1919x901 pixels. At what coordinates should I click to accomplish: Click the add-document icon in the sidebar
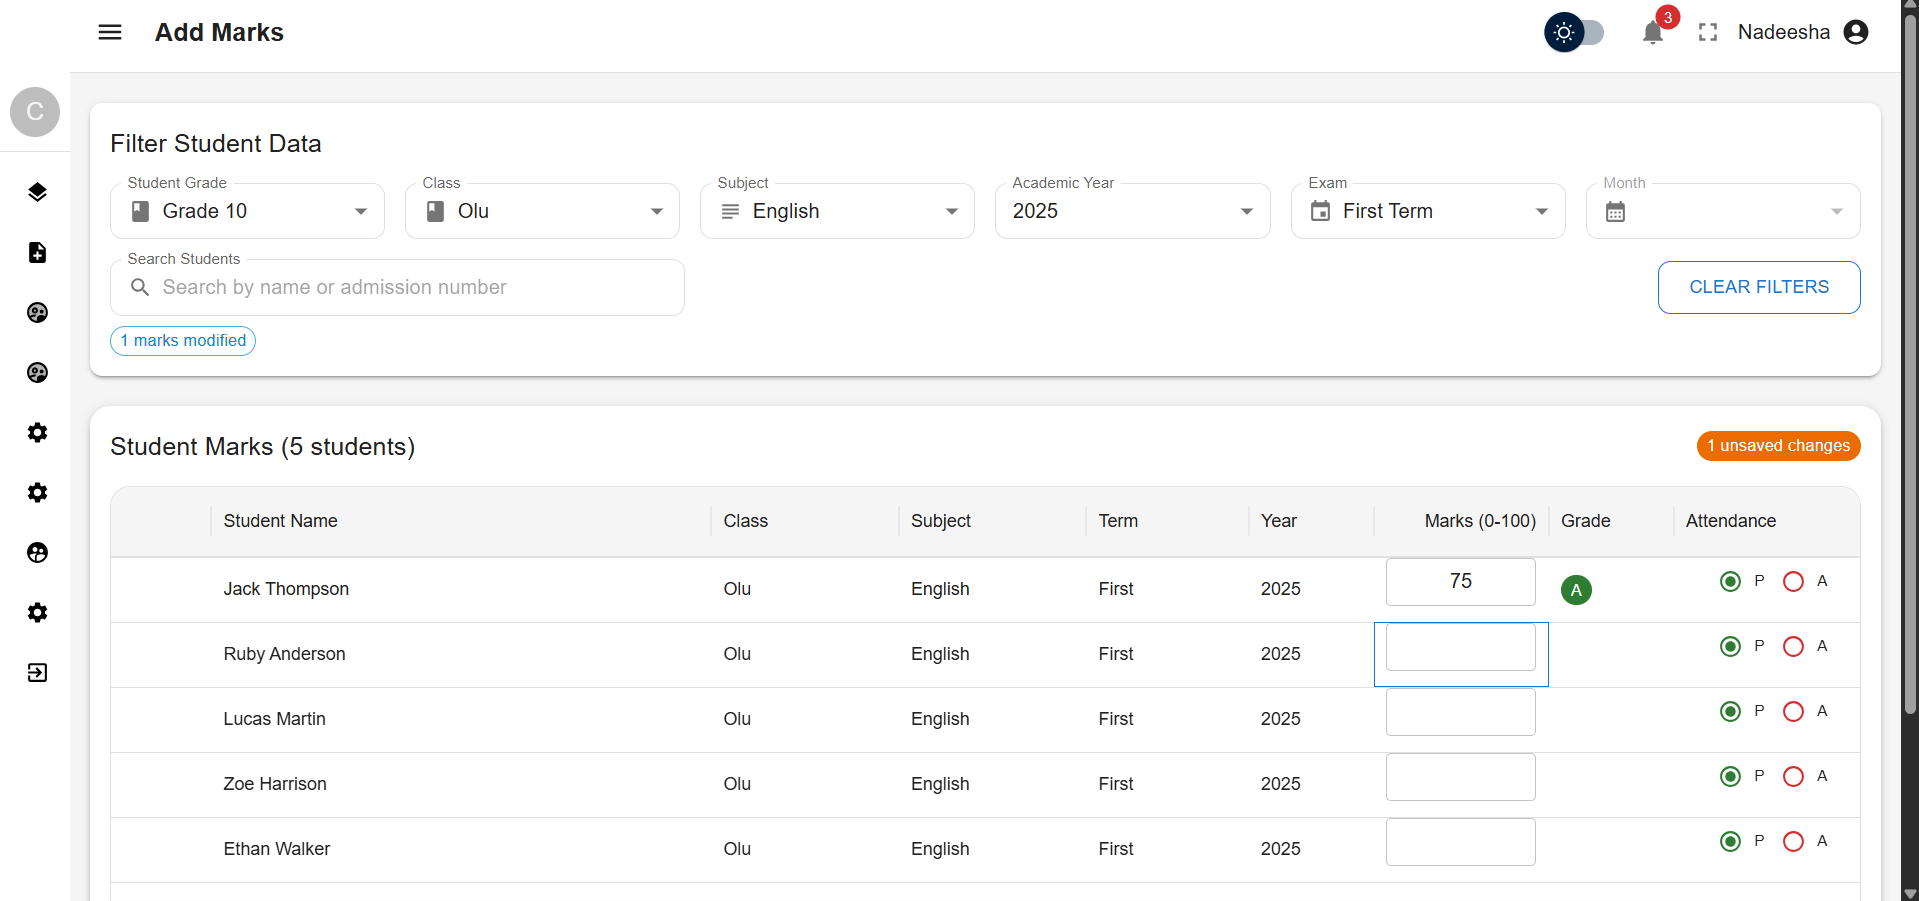click(37, 252)
